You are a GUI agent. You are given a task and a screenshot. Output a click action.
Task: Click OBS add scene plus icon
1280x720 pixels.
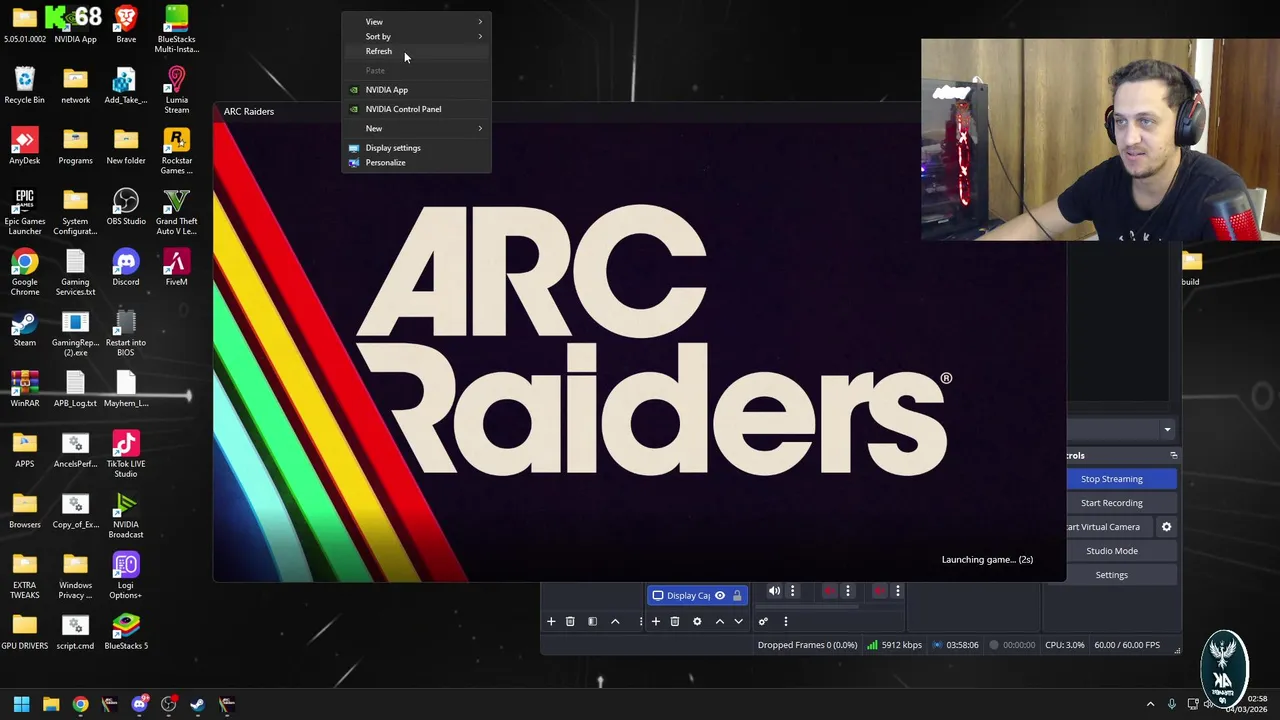click(x=551, y=621)
